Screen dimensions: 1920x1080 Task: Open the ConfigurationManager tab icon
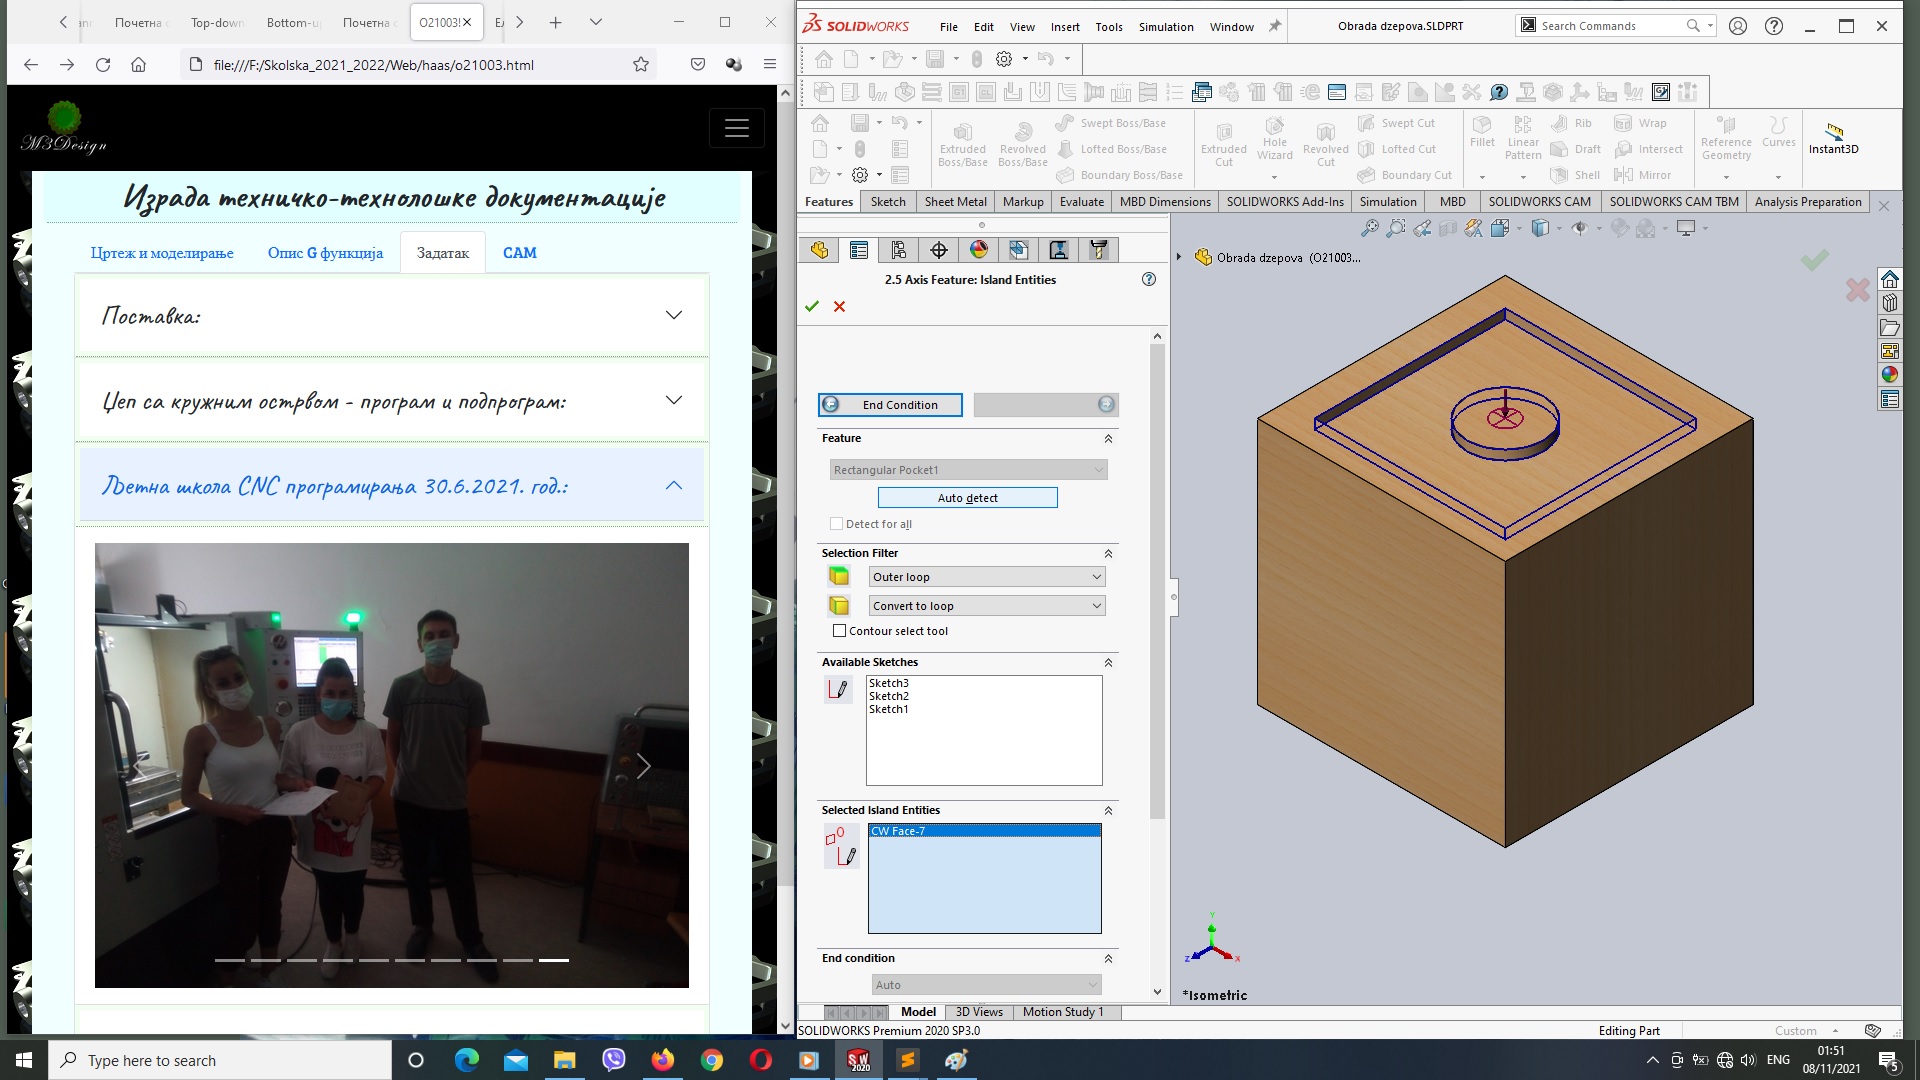(899, 250)
